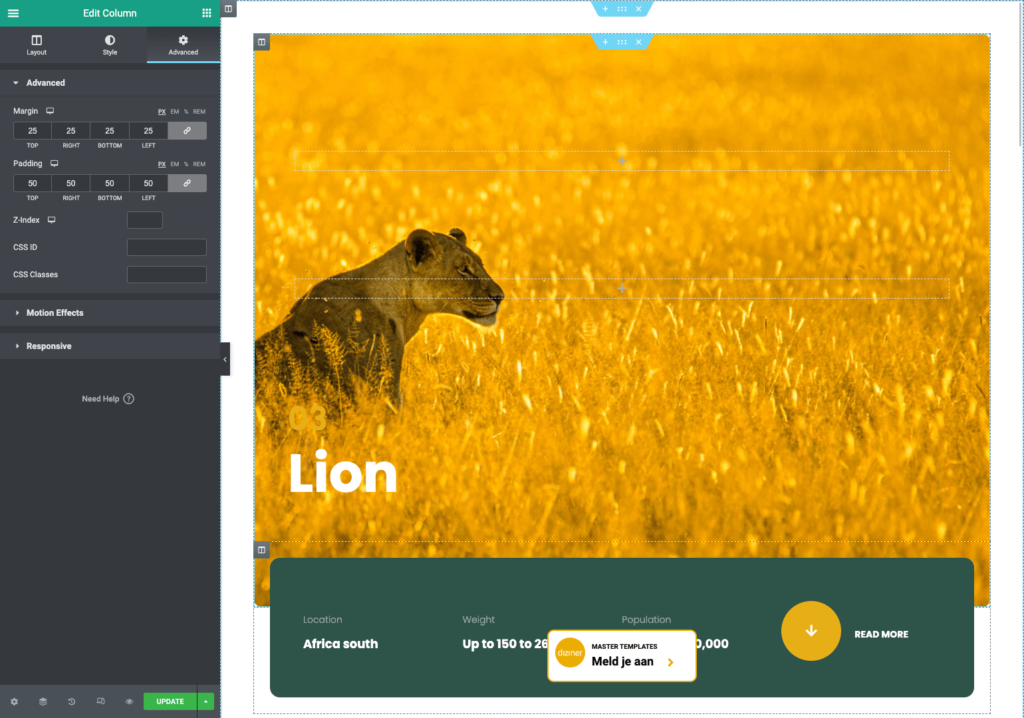Open responsive mode icon in footer
Viewport: 1024px width, 718px height.
click(101, 701)
